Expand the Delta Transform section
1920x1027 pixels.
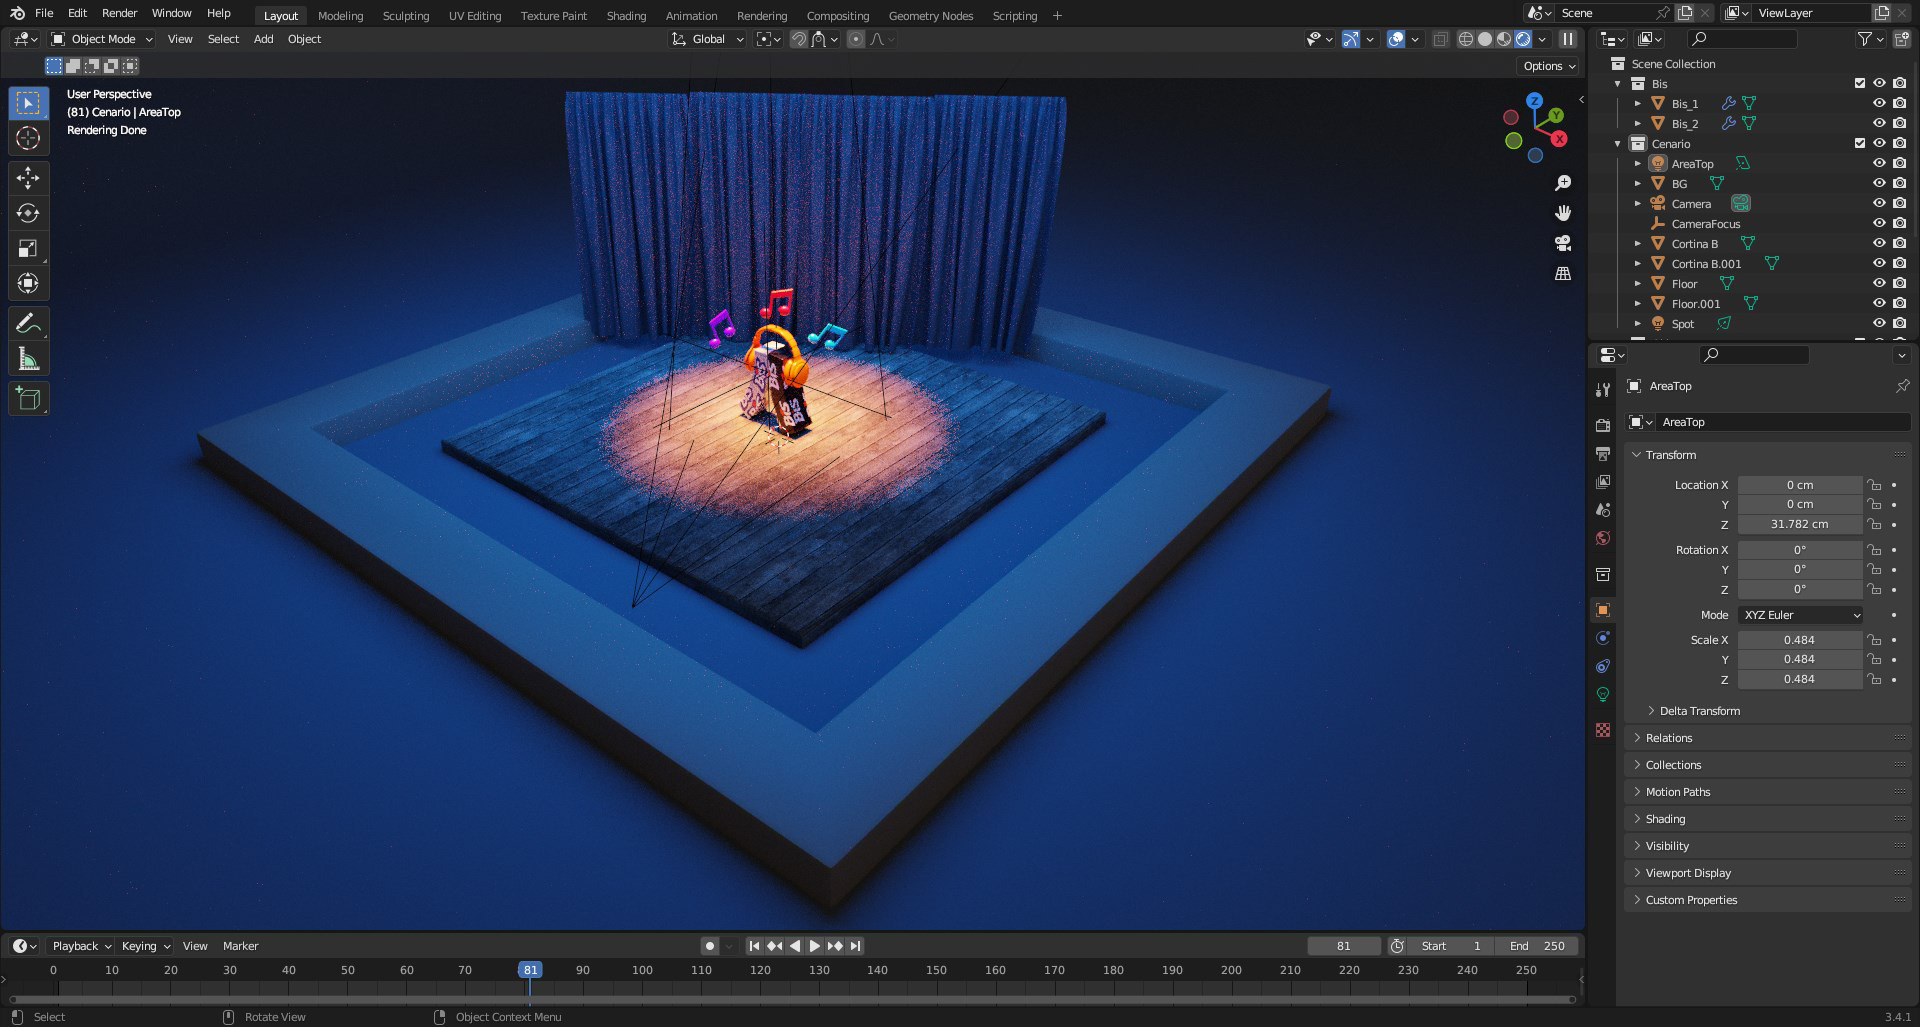(x=1699, y=711)
